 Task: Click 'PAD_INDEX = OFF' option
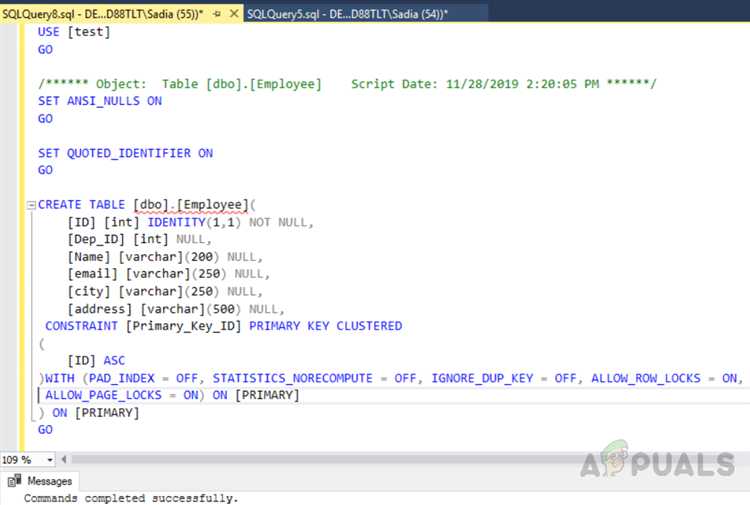(x=143, y=378)
